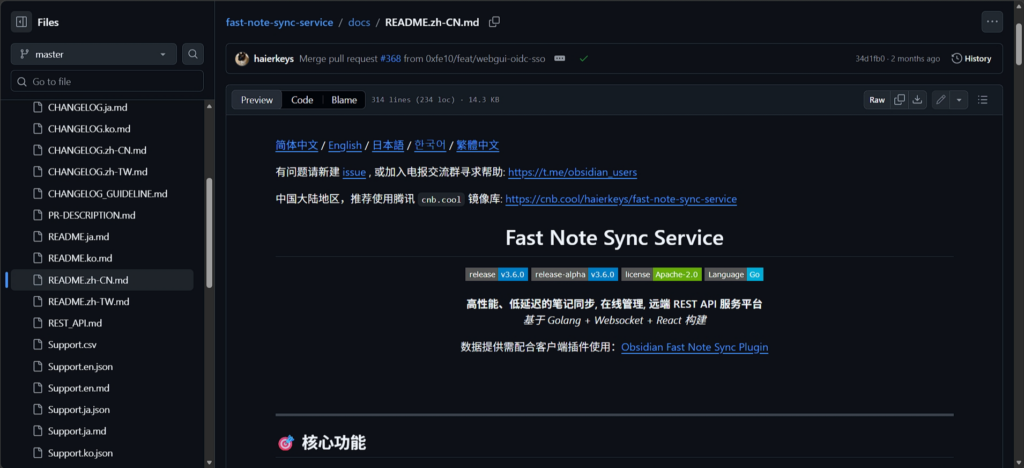Open document outline list icon
This screenshot has height=468, width=1024.
[982, 100]
